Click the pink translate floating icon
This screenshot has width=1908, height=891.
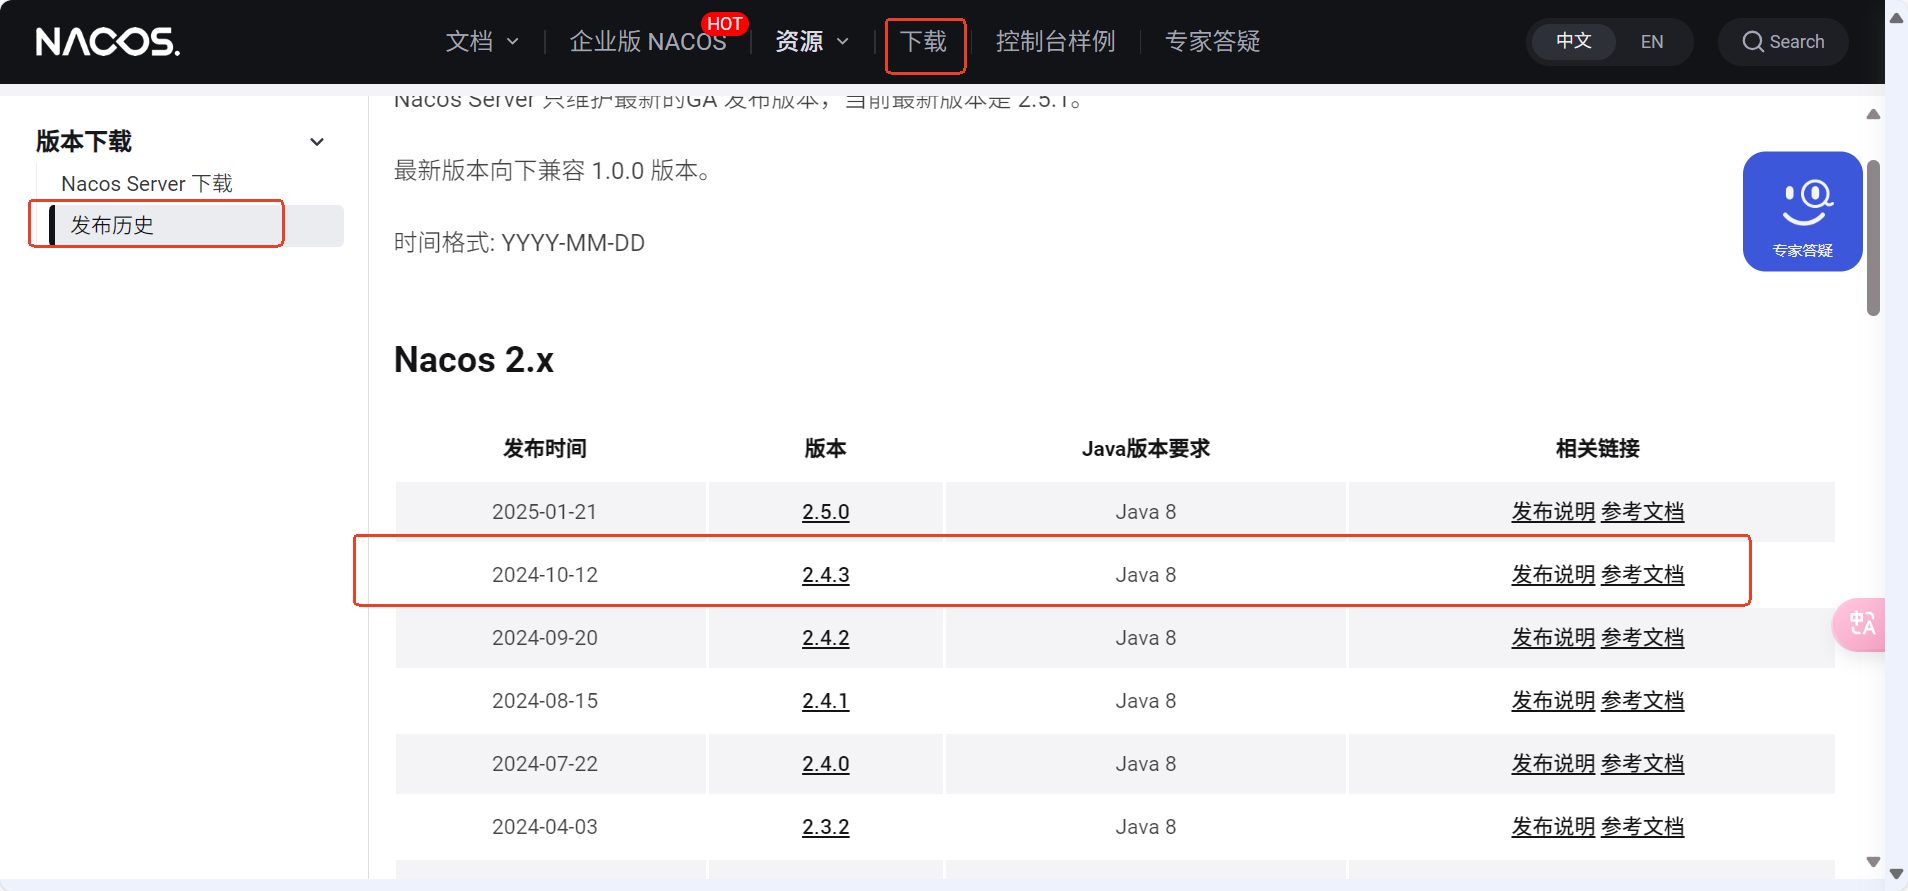point(1860,624)
